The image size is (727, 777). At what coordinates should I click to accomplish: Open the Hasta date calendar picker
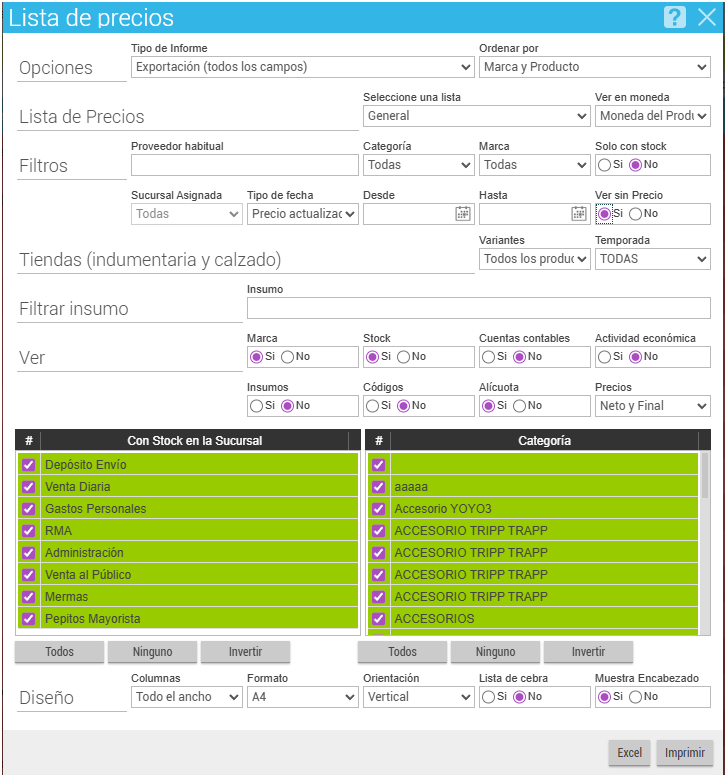578,213
